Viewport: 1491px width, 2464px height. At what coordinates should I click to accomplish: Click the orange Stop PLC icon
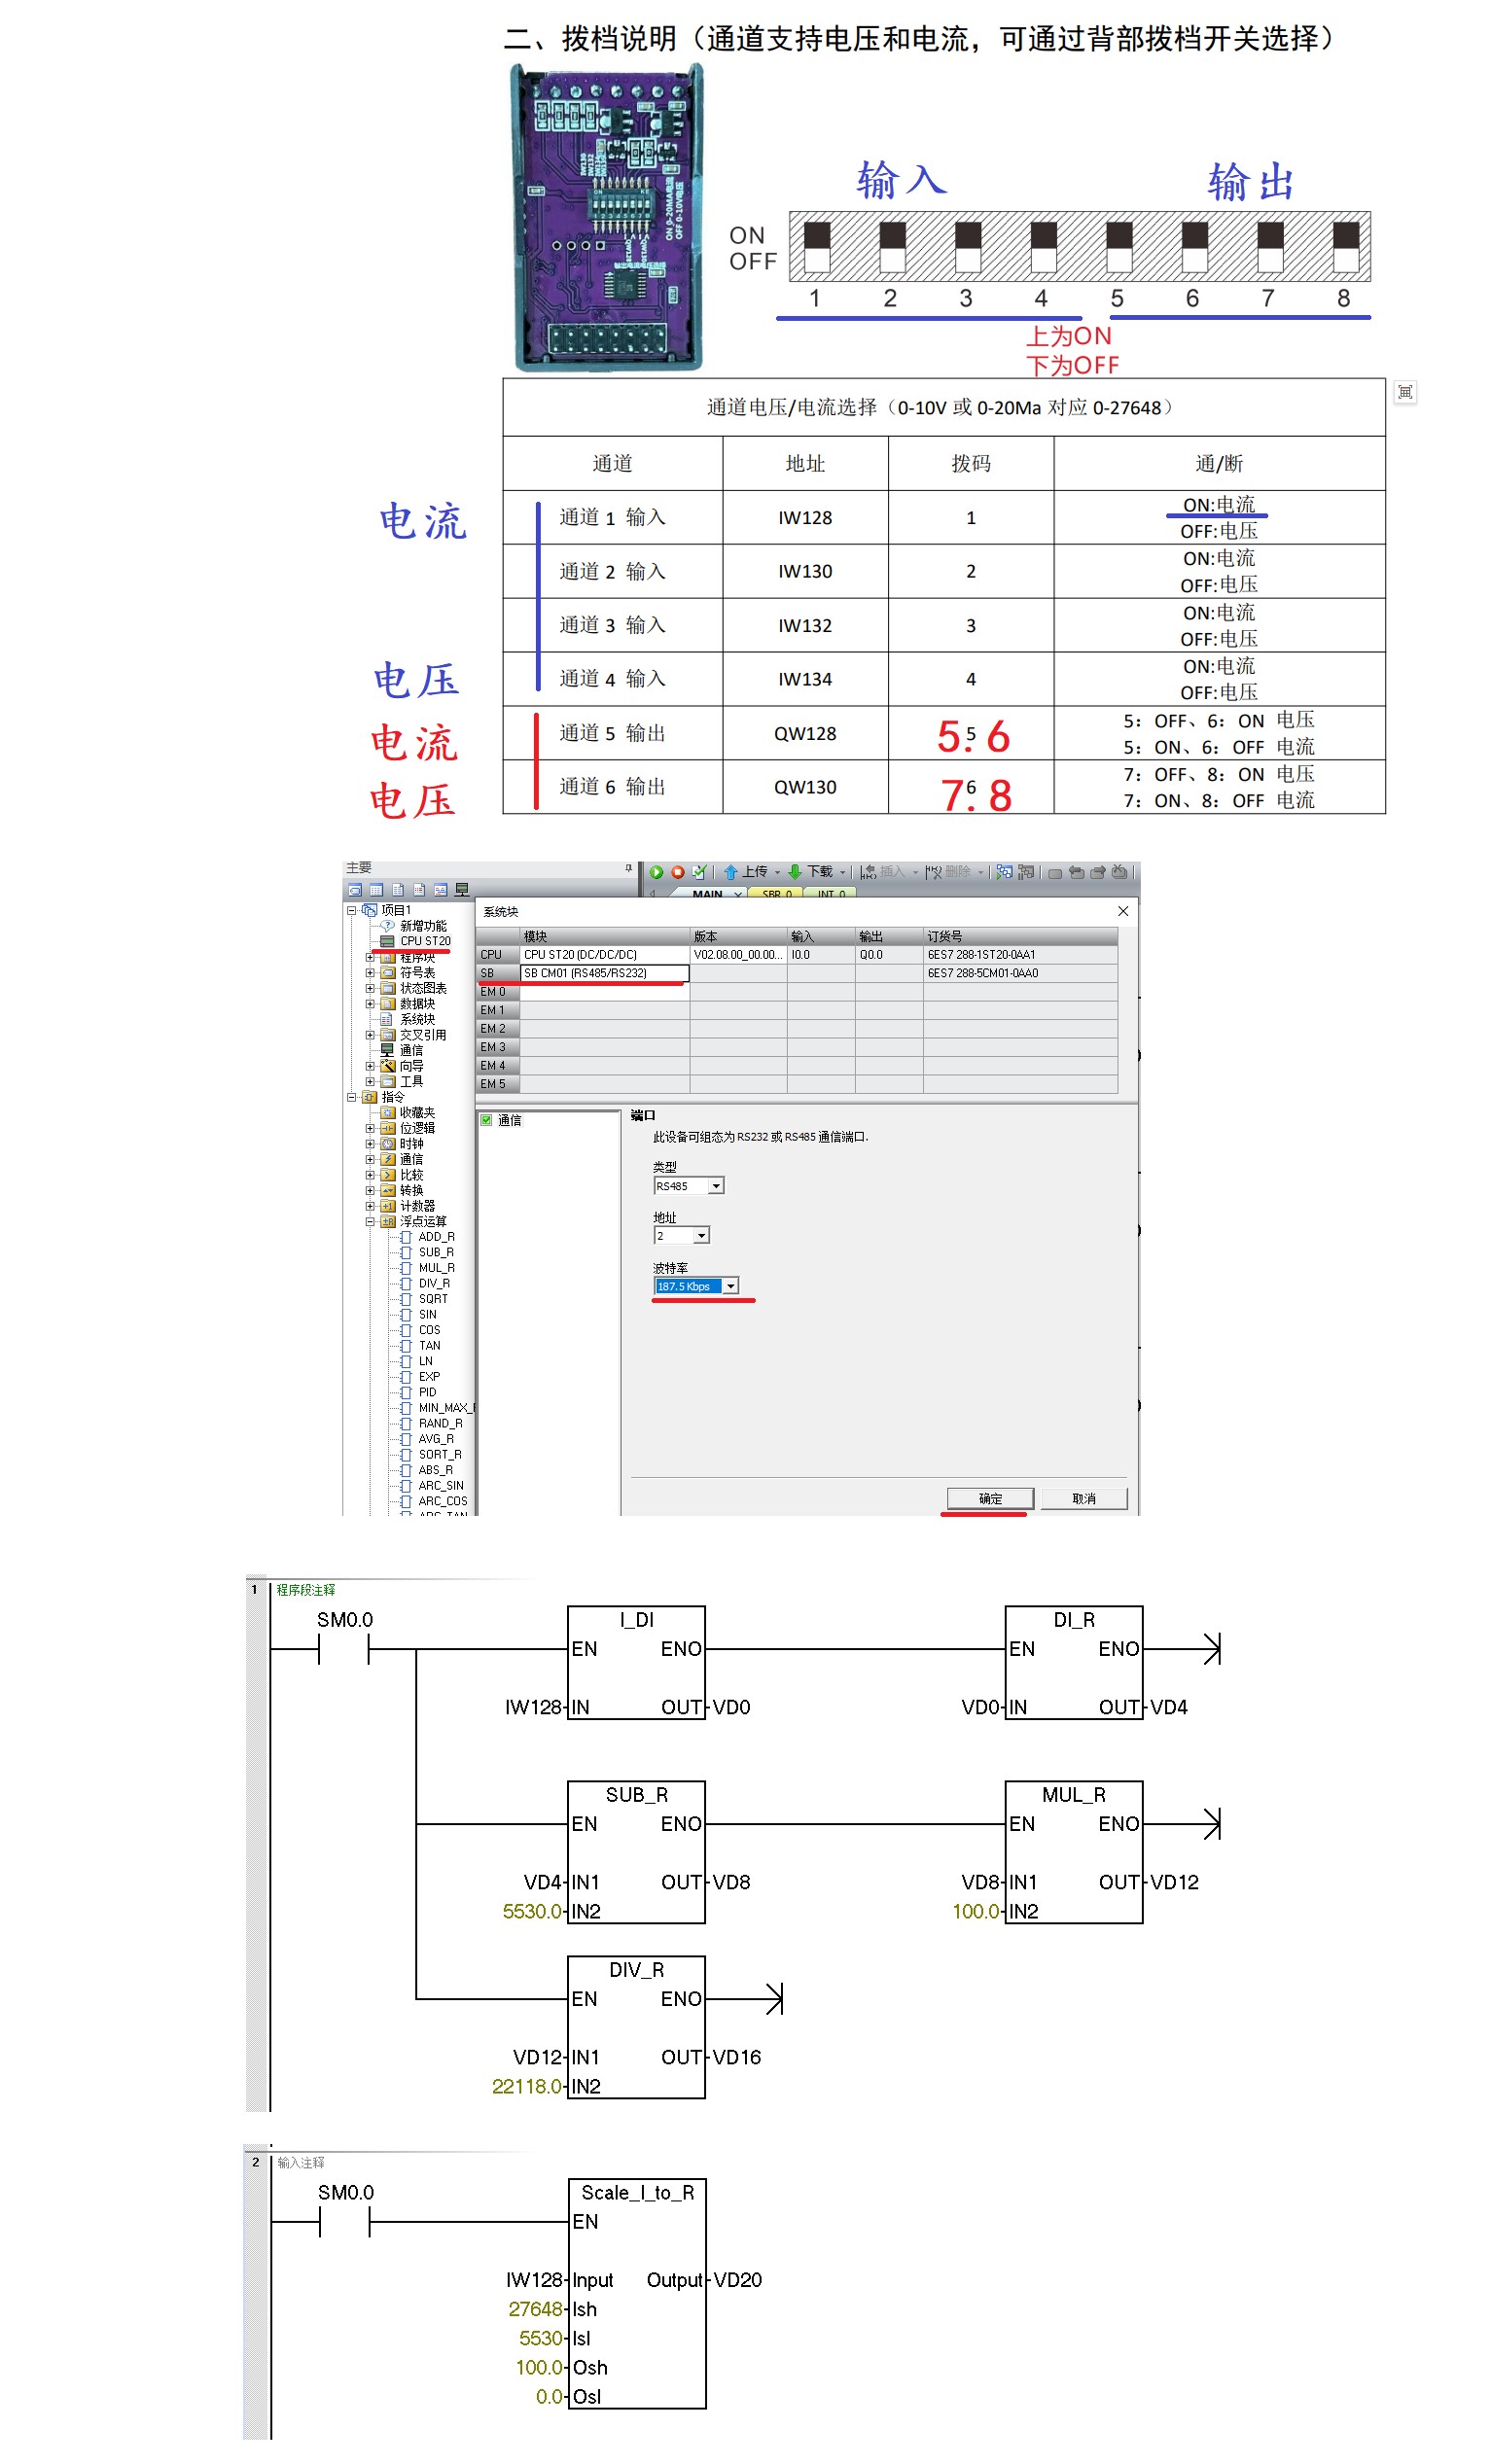(677, 872)
